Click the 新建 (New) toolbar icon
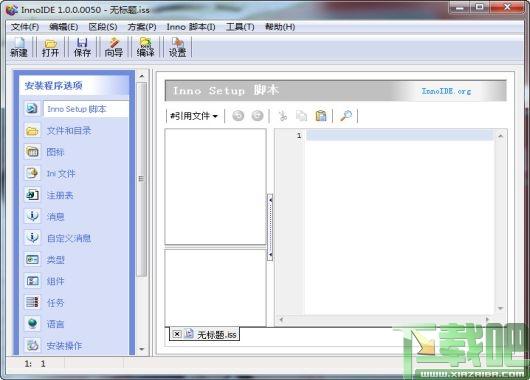530x380 pixels. [19, 47]
